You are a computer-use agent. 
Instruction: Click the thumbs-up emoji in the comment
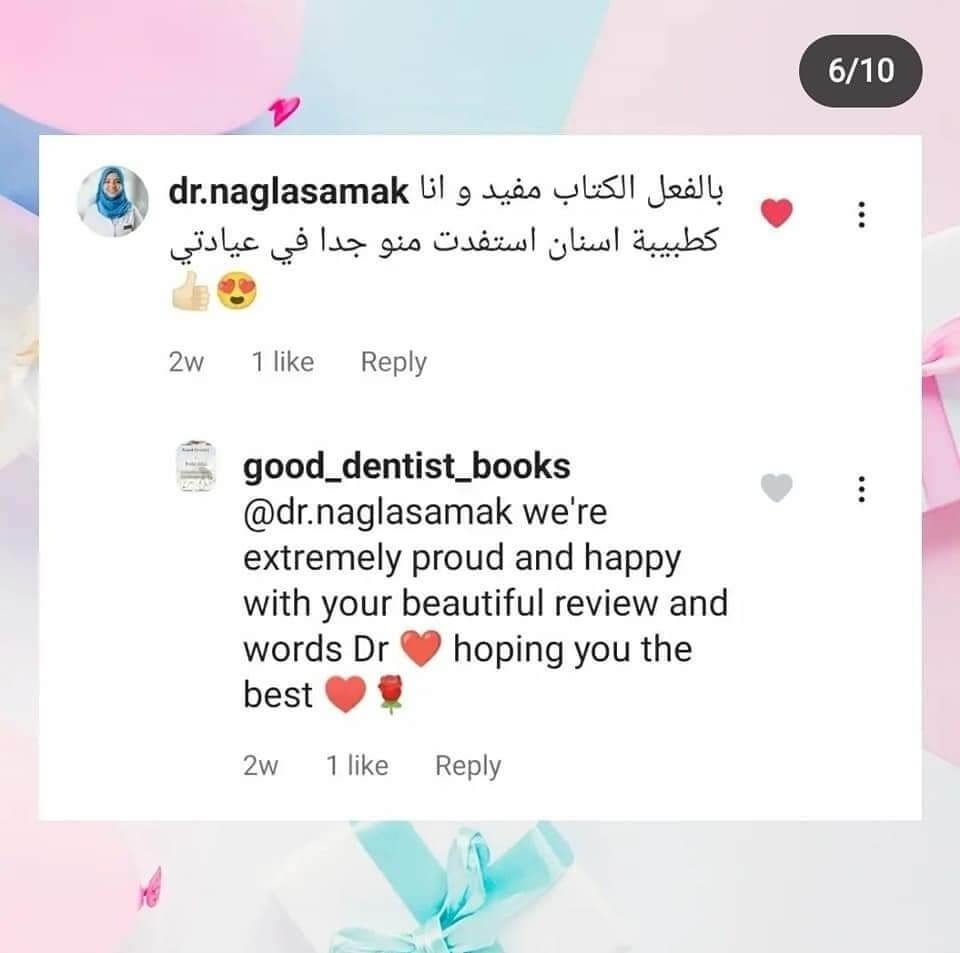(190, 291)
